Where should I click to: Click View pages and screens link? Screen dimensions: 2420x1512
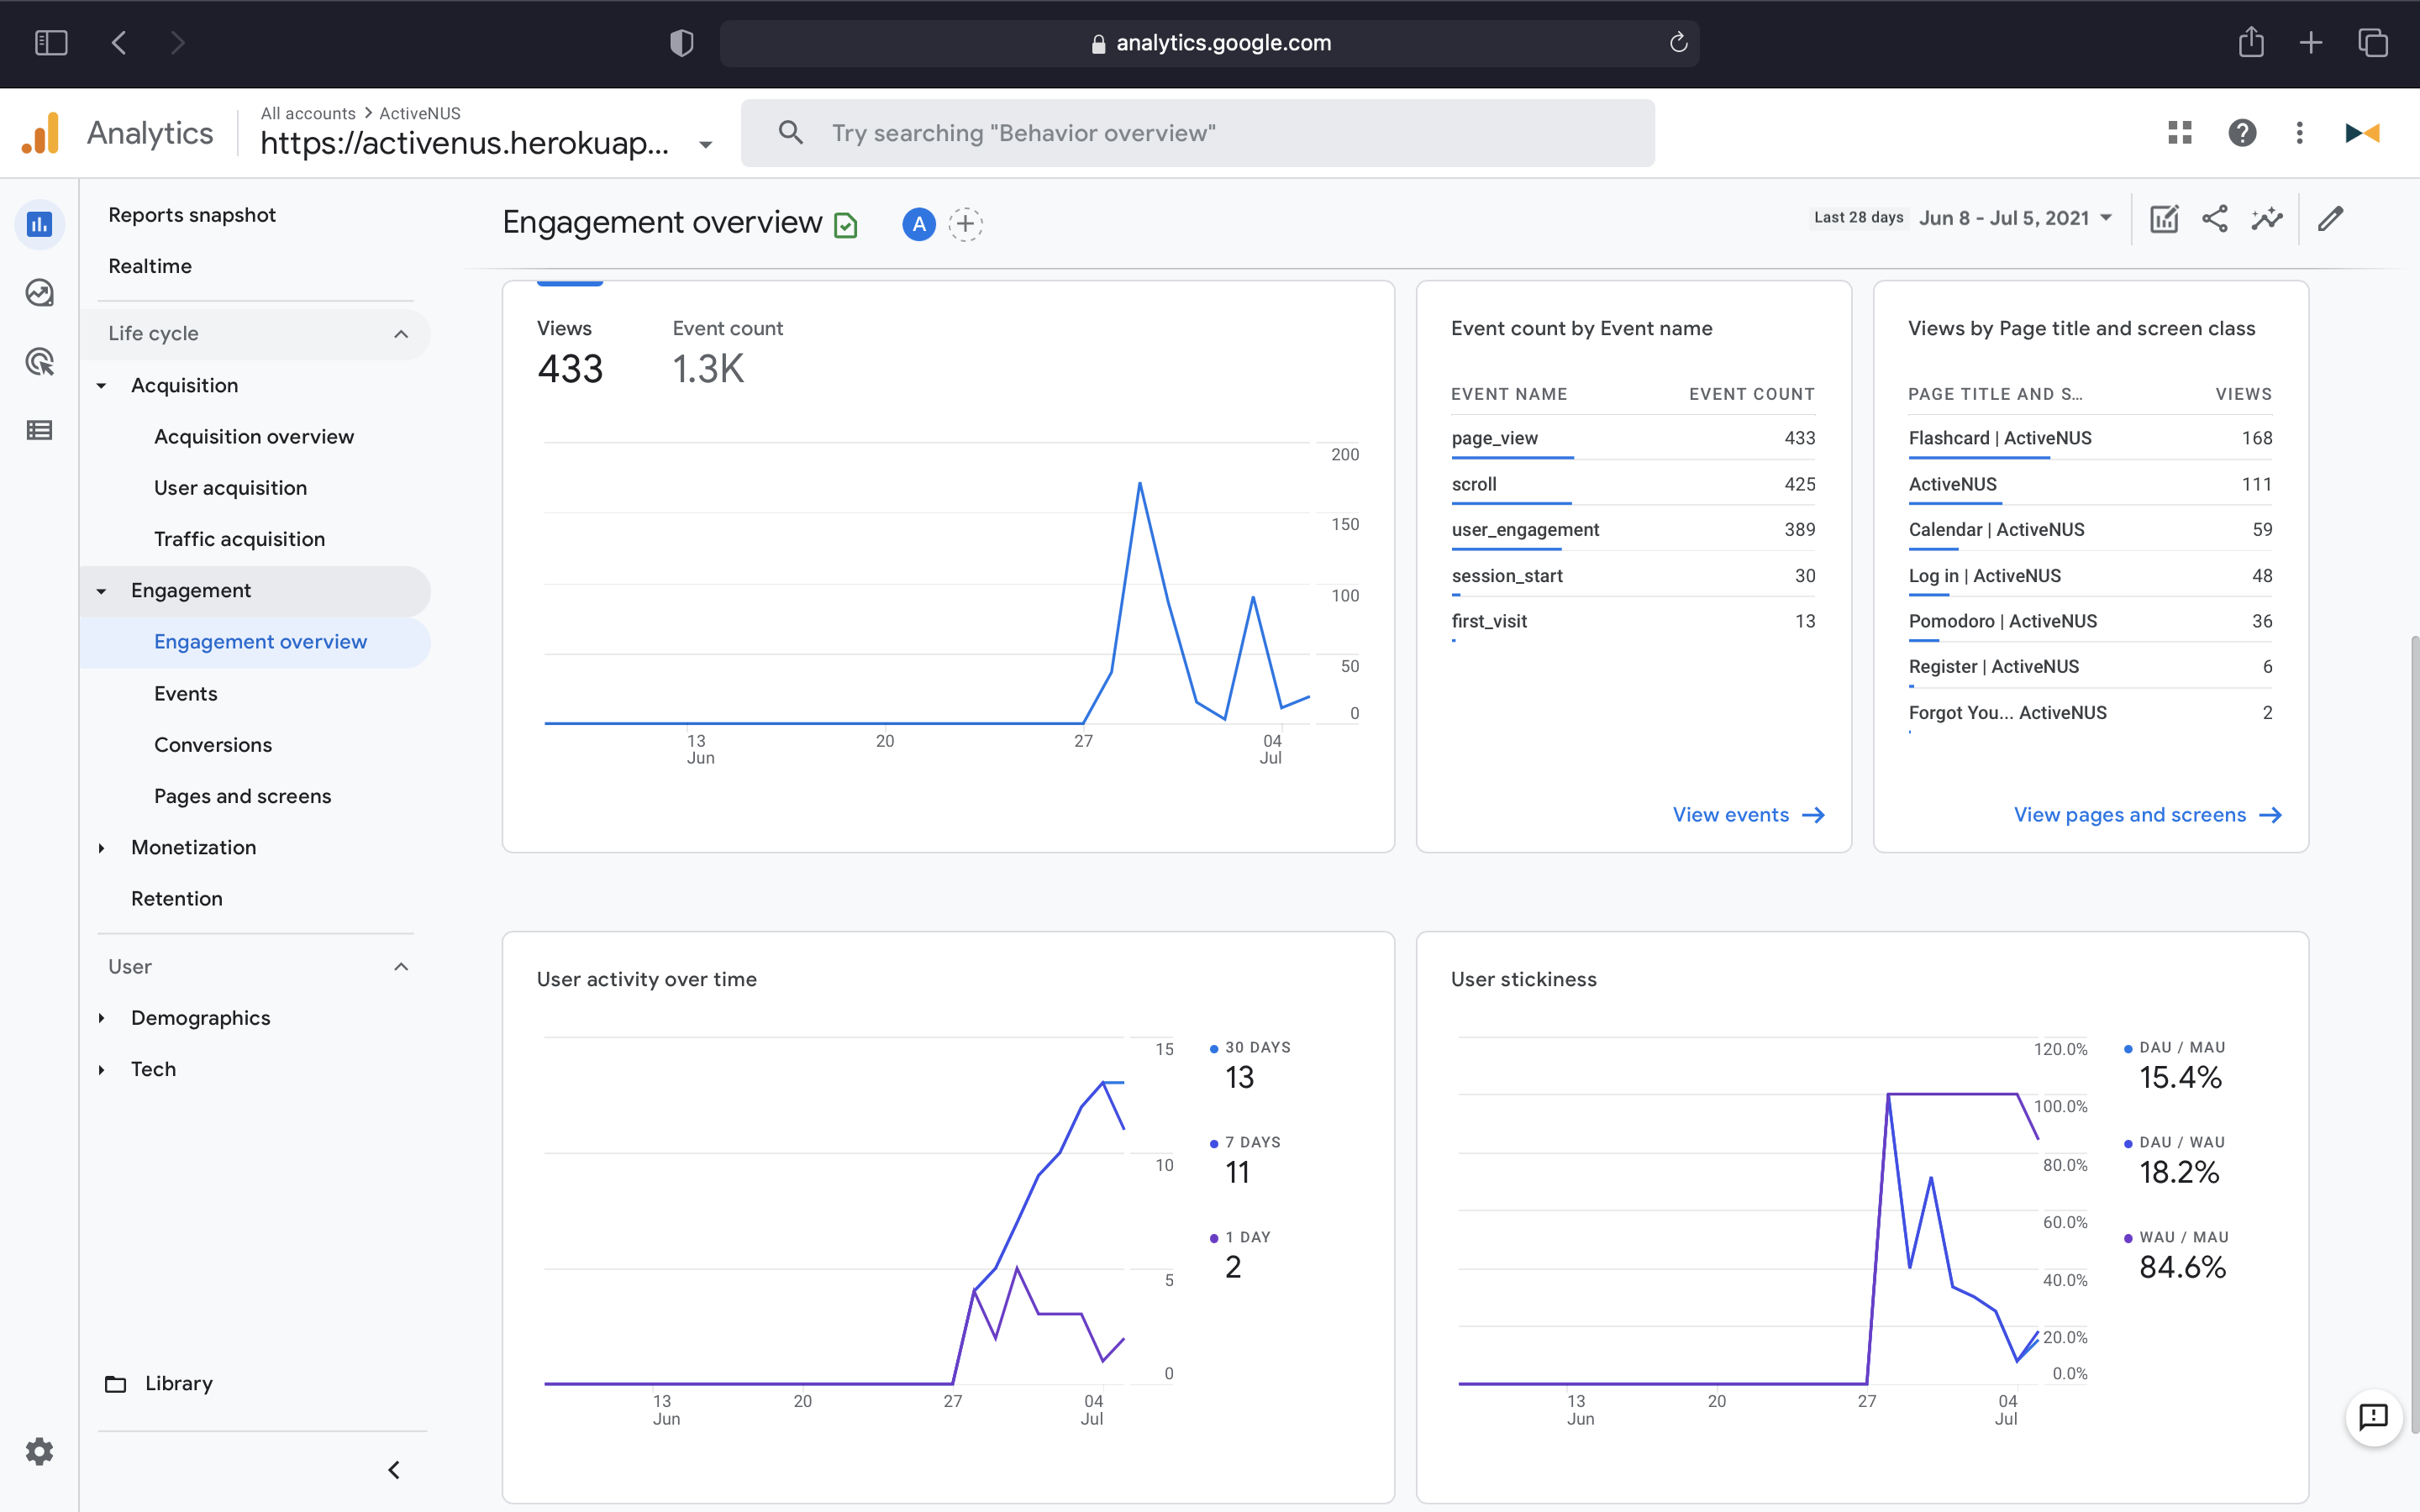click(x=2147, y=815)
